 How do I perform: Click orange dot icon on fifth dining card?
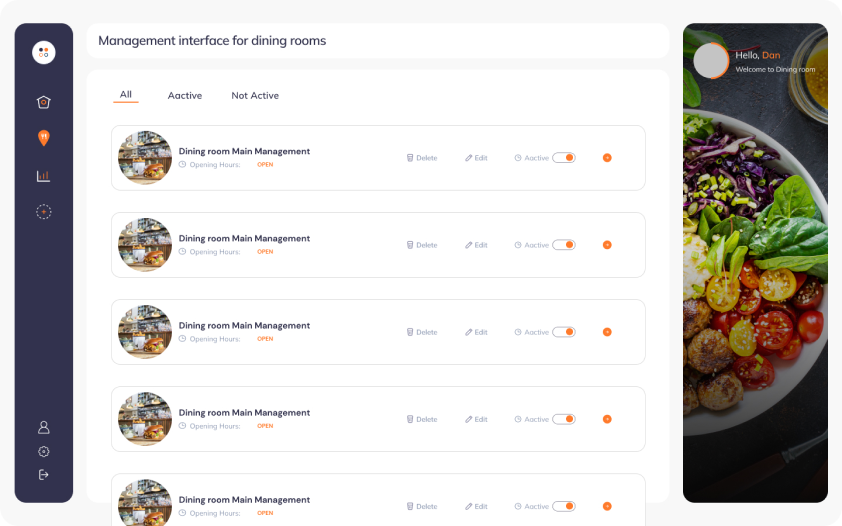coord(607,506)
